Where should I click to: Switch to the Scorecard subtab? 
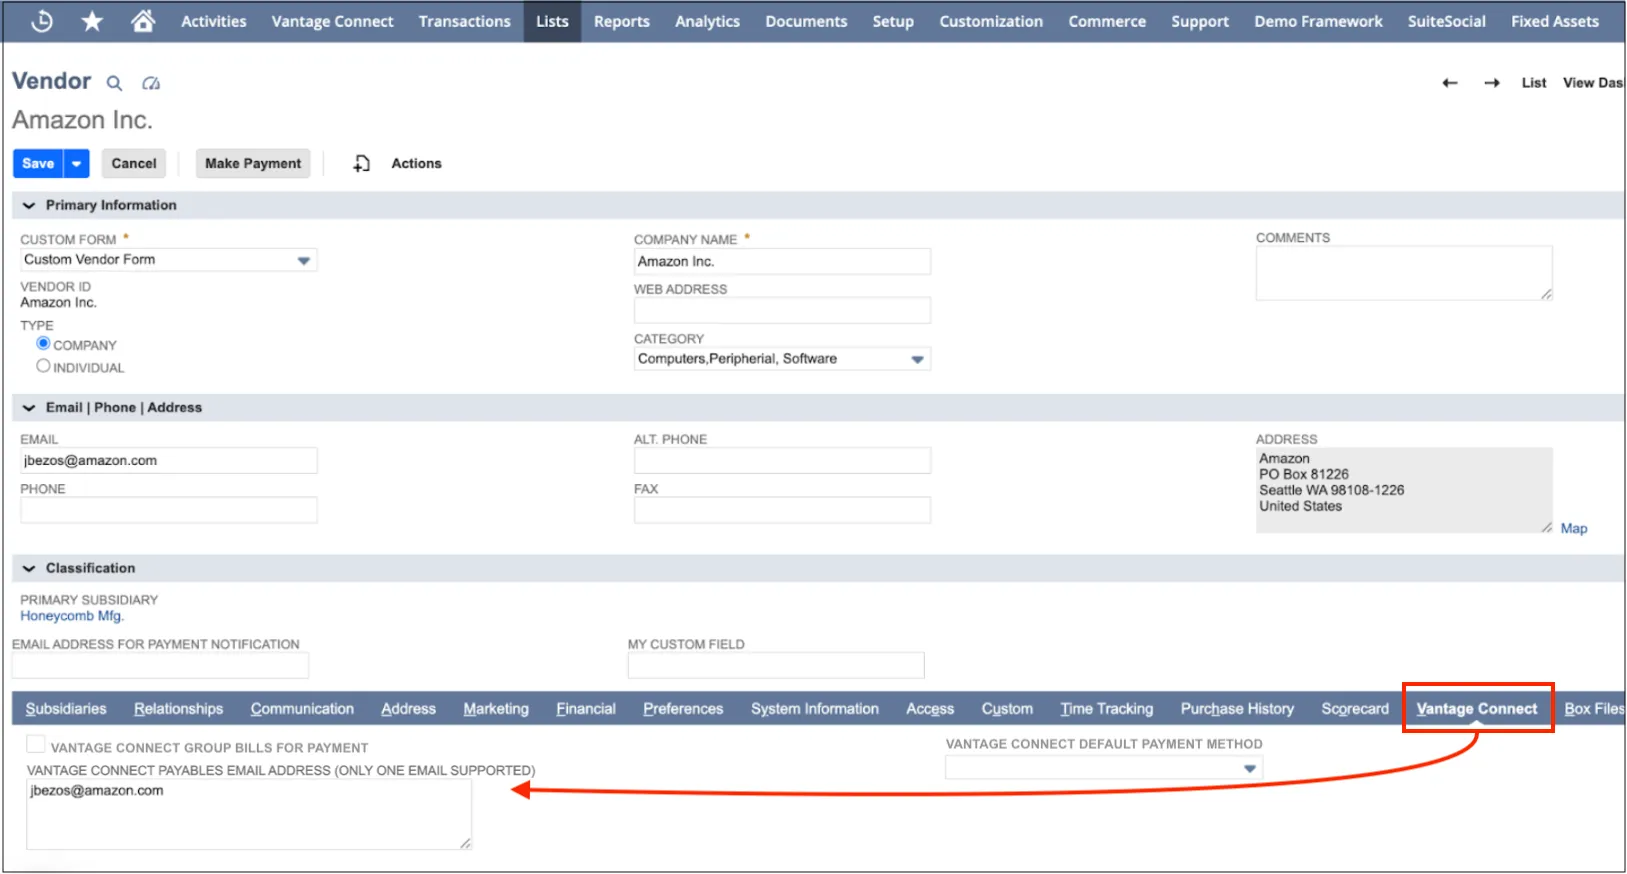[x=1355, y=708]
